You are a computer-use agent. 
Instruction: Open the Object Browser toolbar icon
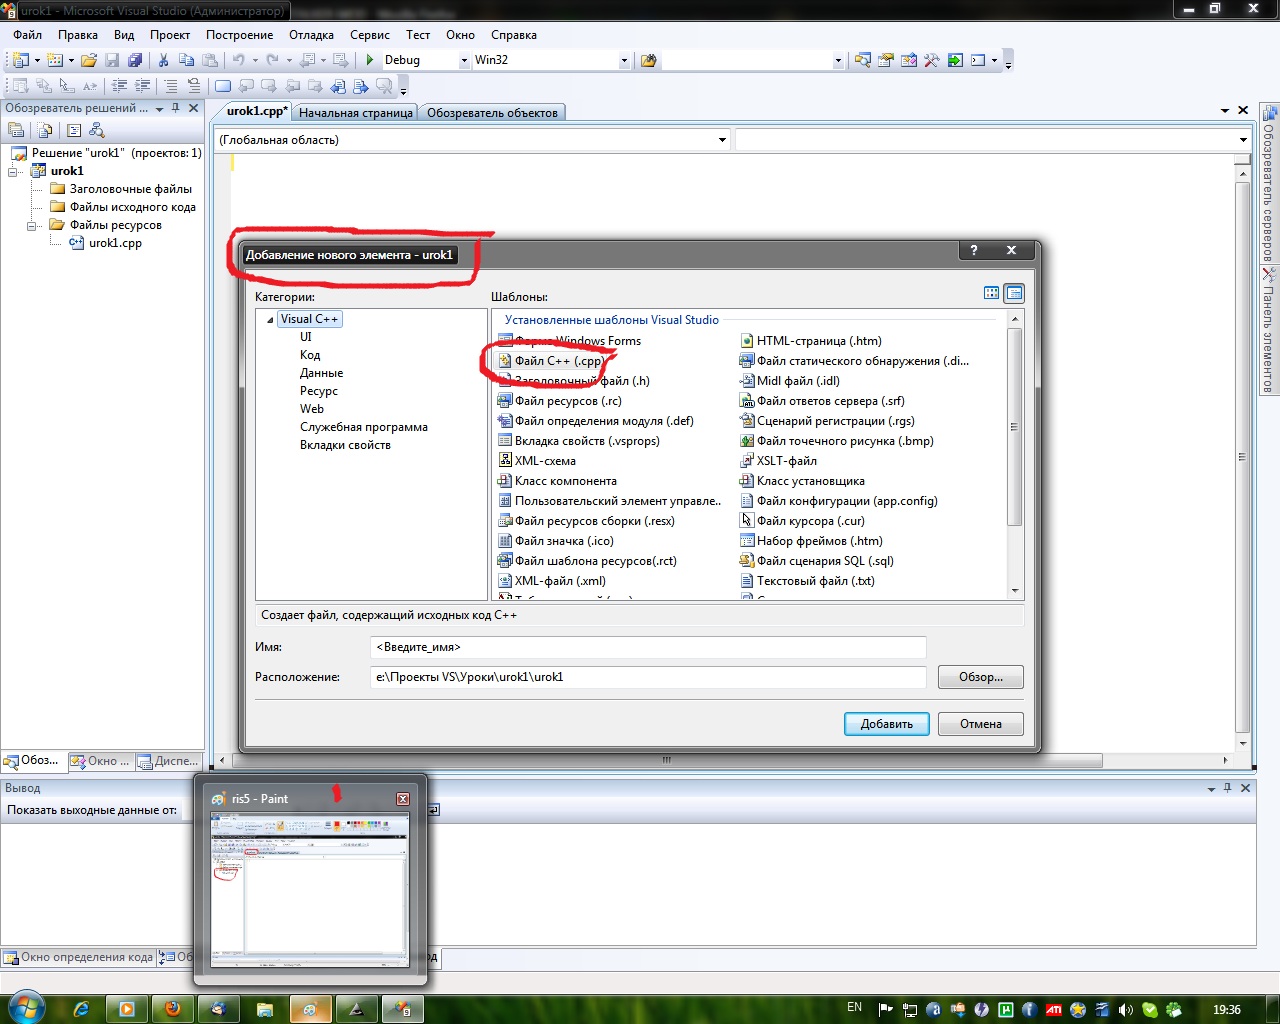pyautogui.click(x=909, y=60)
